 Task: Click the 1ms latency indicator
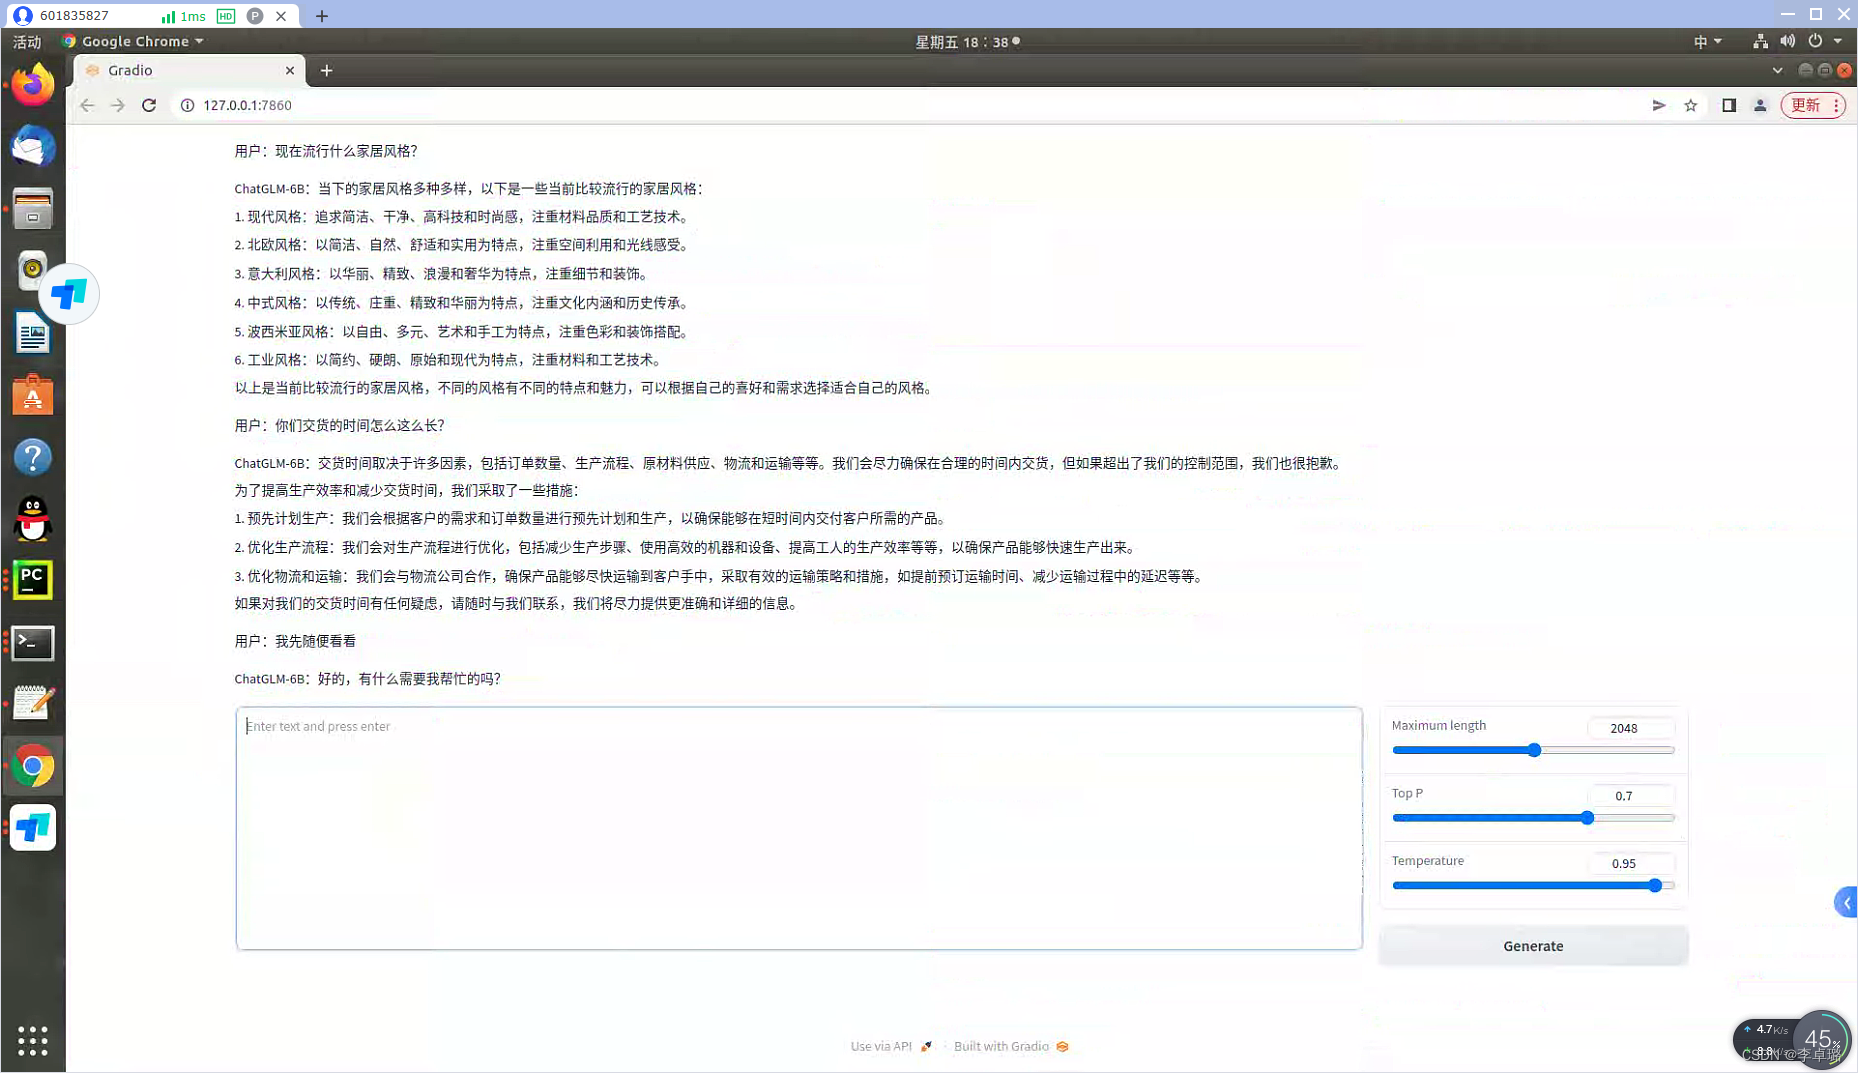(x=184, y=16)
